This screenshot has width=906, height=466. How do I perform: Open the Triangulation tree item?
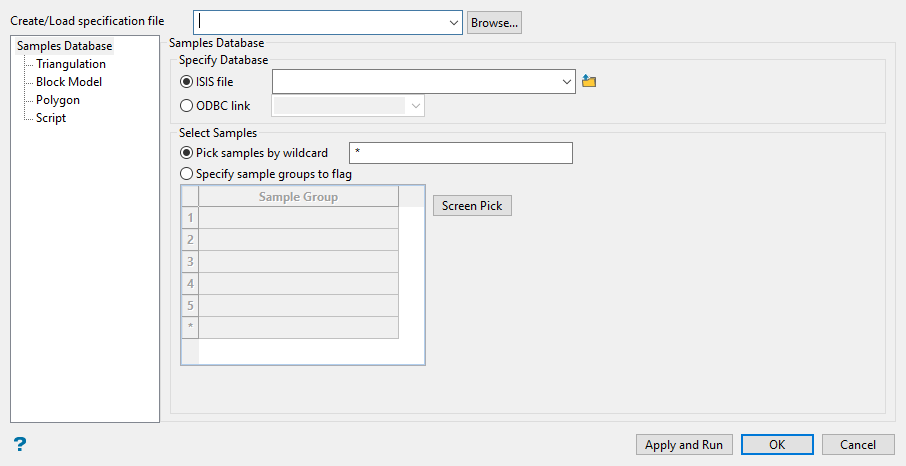click(70, 64)
